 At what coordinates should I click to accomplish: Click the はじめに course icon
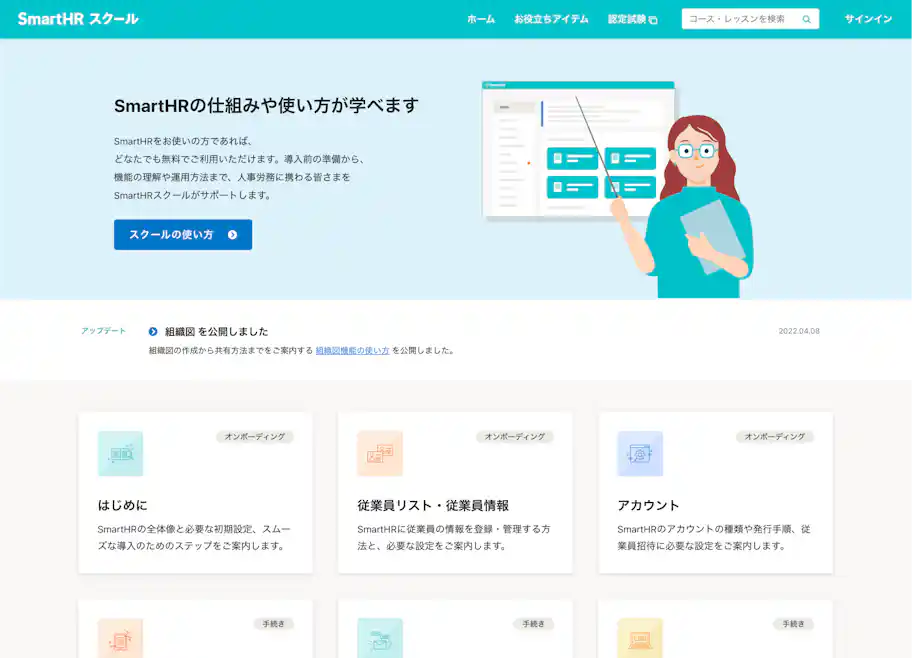click(x=120, y=453)
